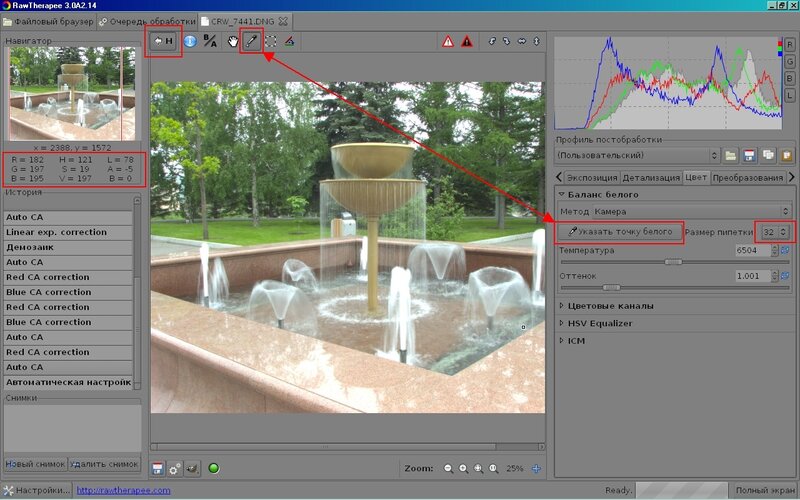
Task: Open the http://rawtherapee.com link
Action: pos(123,490)
